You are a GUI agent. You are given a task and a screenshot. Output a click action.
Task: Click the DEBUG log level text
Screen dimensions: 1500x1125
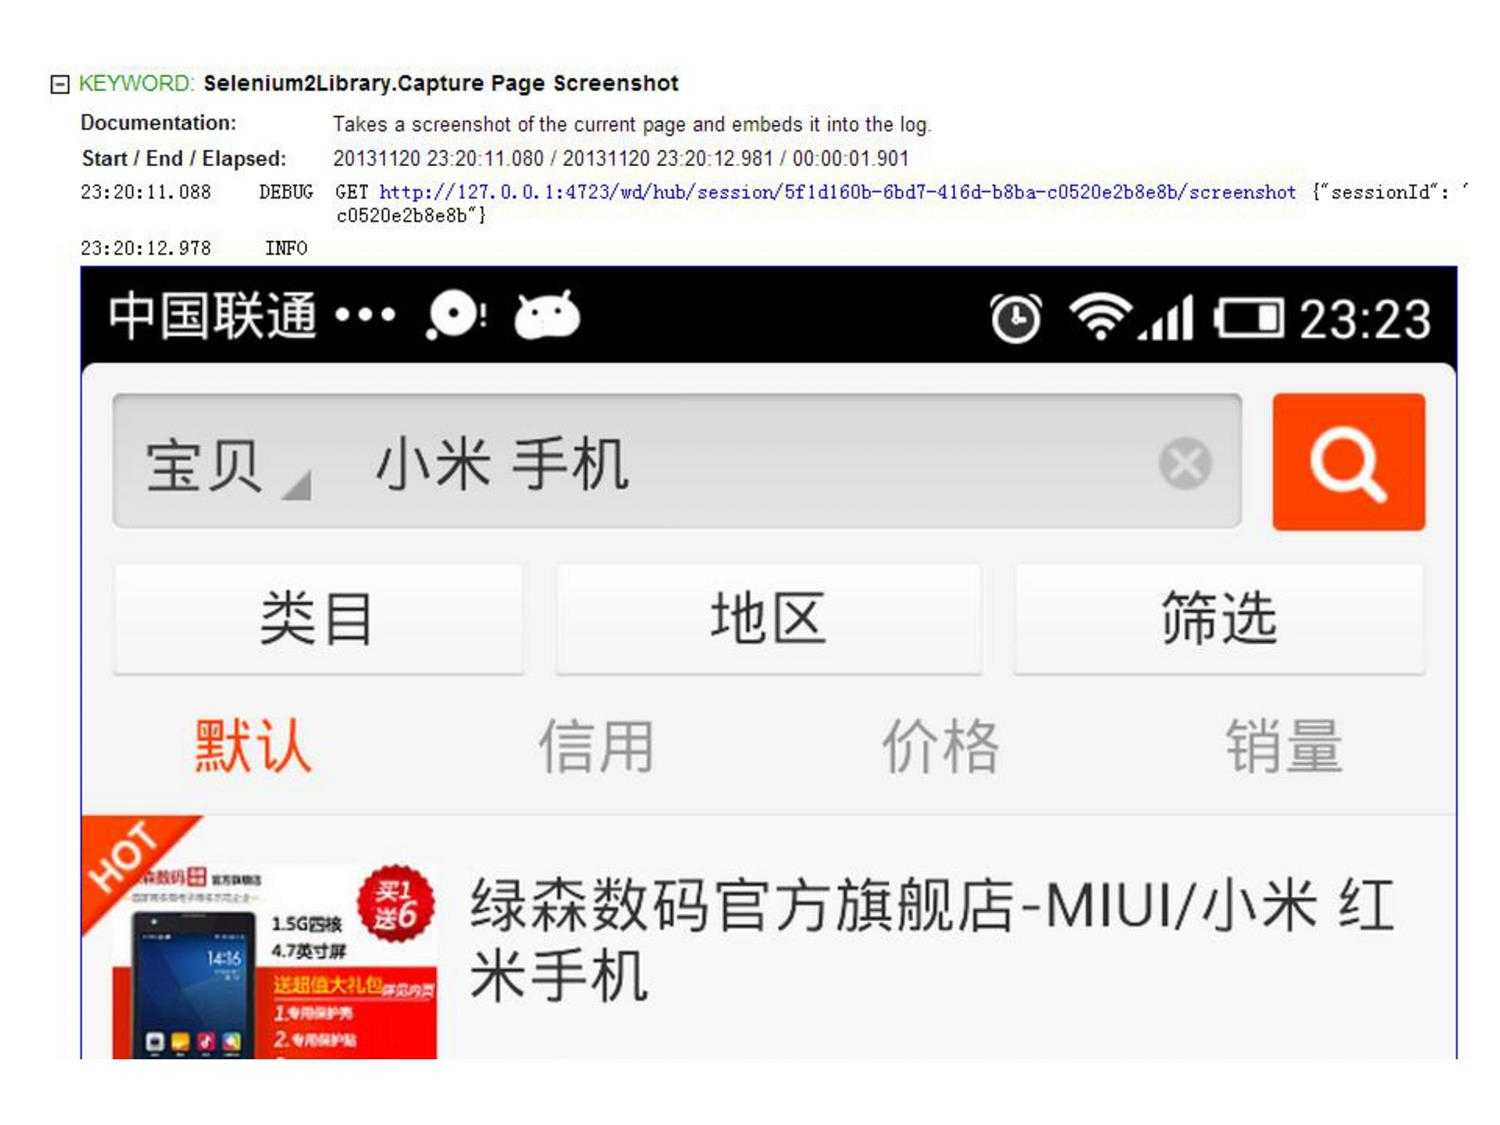[x=286, y=192]
